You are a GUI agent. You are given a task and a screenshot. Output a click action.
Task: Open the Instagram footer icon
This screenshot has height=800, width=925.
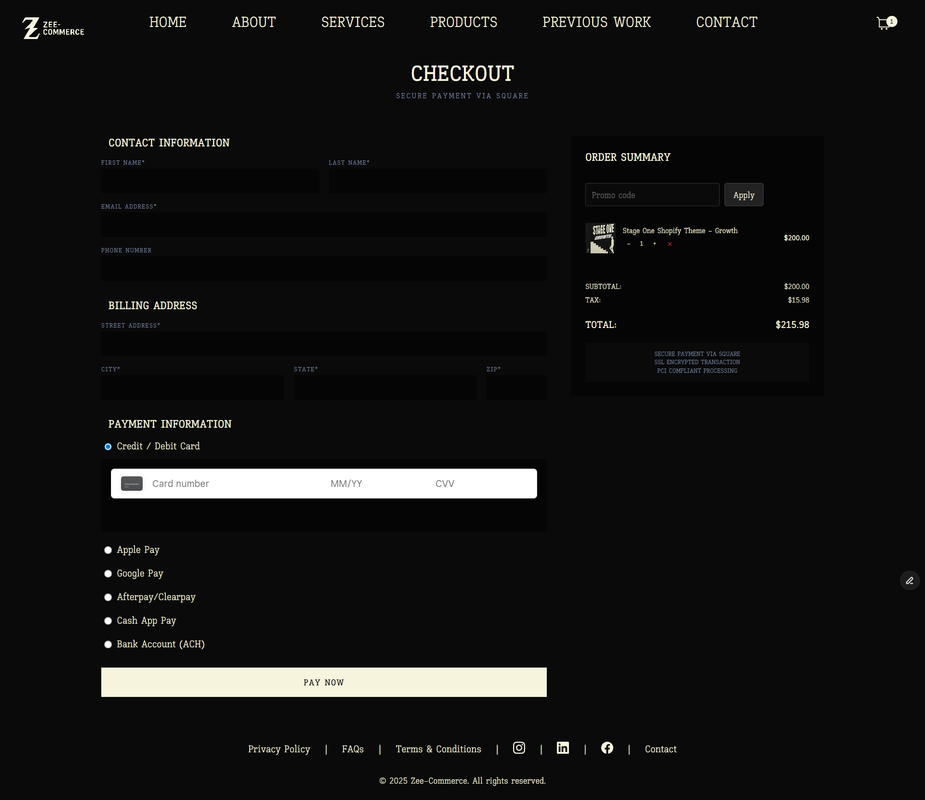click(x=519, y=748)
